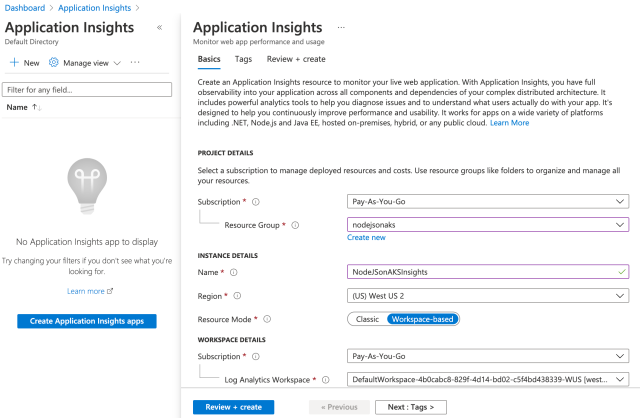Show info icon next to Name
The width and height of the screenshot is (640, 418).
[x=233, y=272]
